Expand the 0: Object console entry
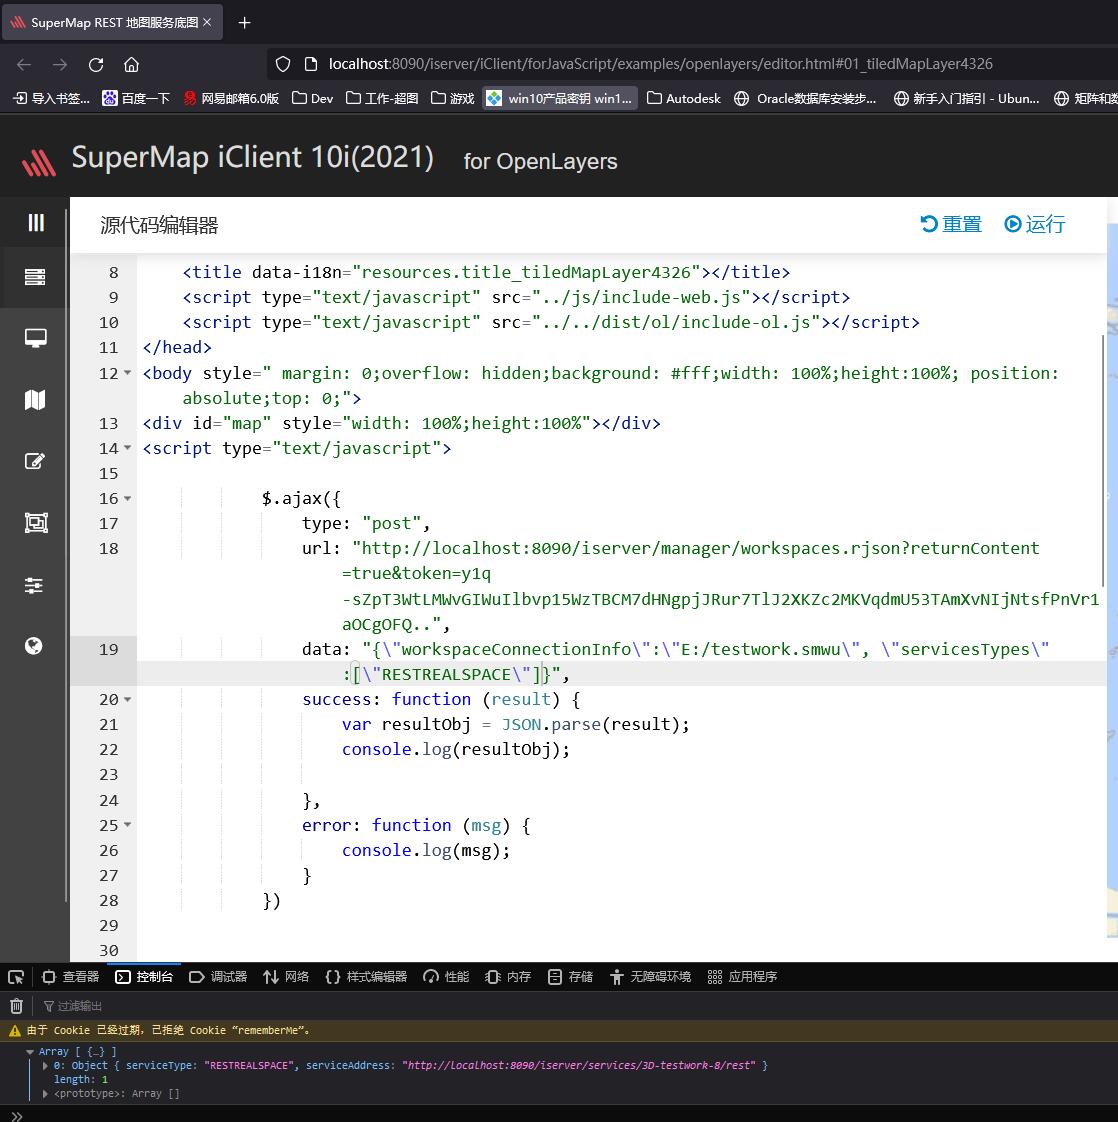 point(46,1065)
